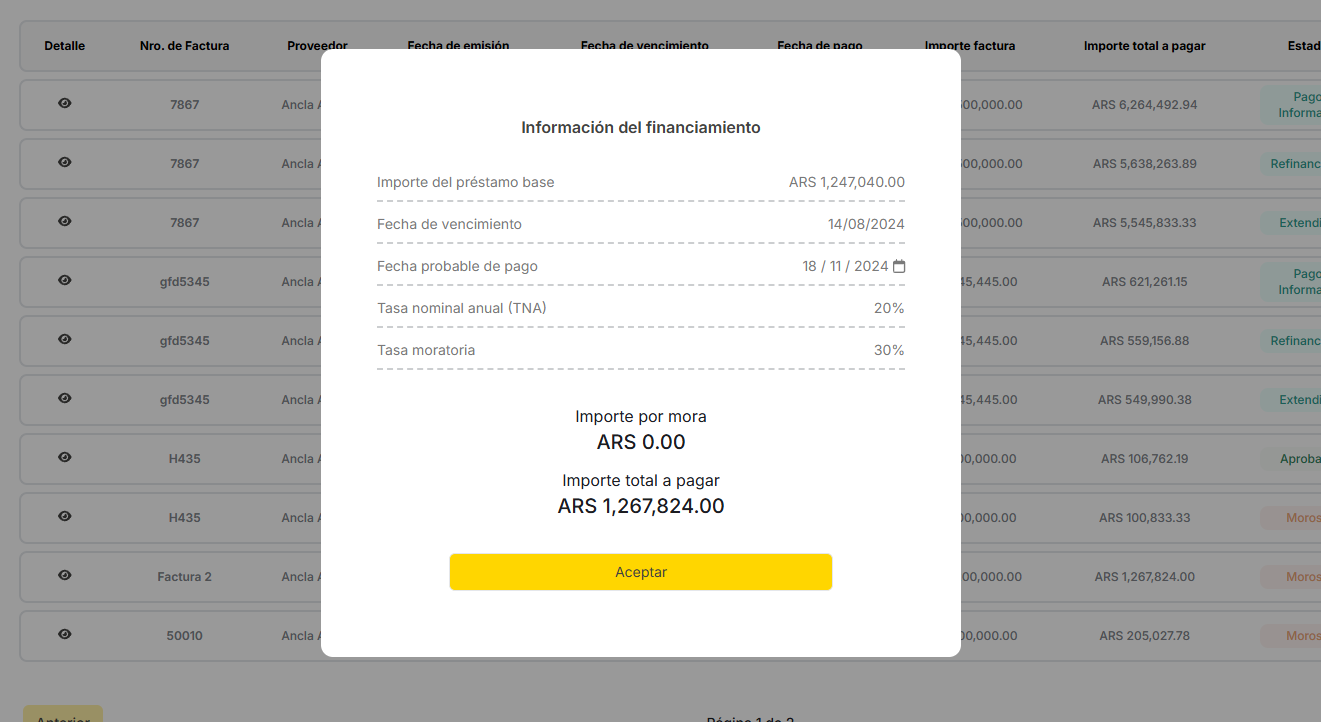Toggle detail eye on invoice 50010 row
The image size is (1321, 722).
(65, 634)
